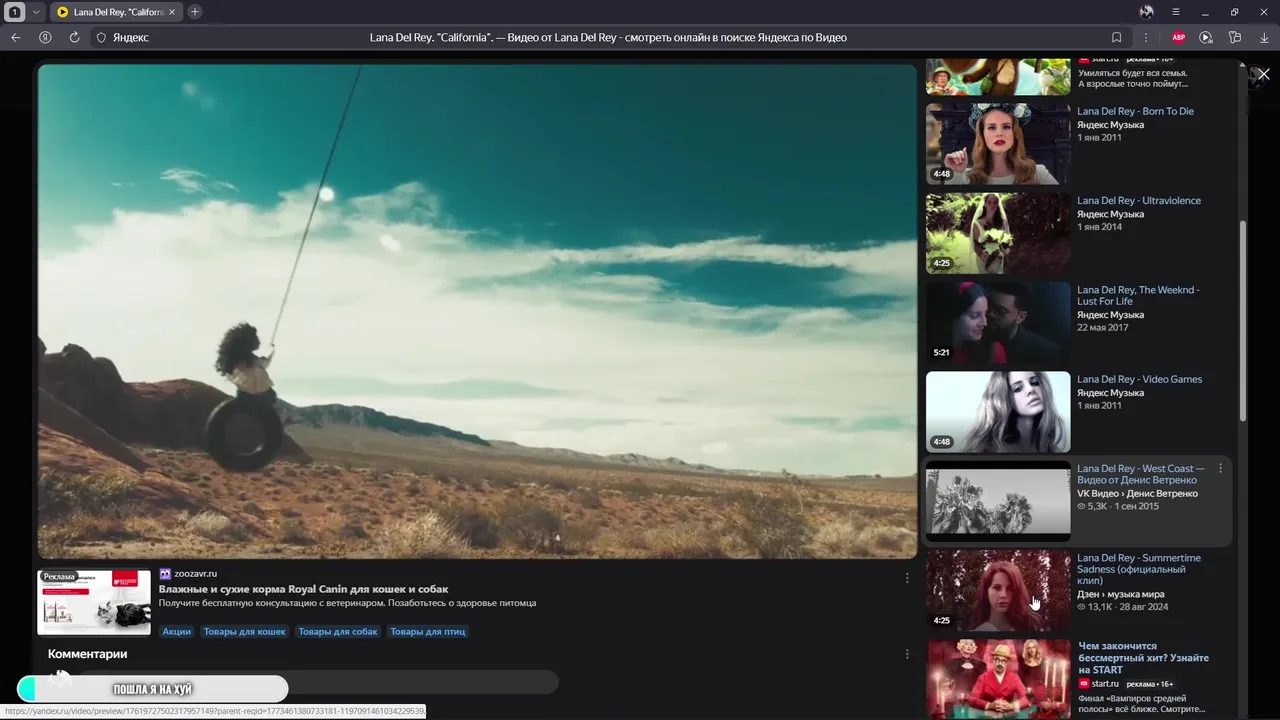Open address bar three-dot menu
Screen dimensions: 1280x720
[1146, 37]
